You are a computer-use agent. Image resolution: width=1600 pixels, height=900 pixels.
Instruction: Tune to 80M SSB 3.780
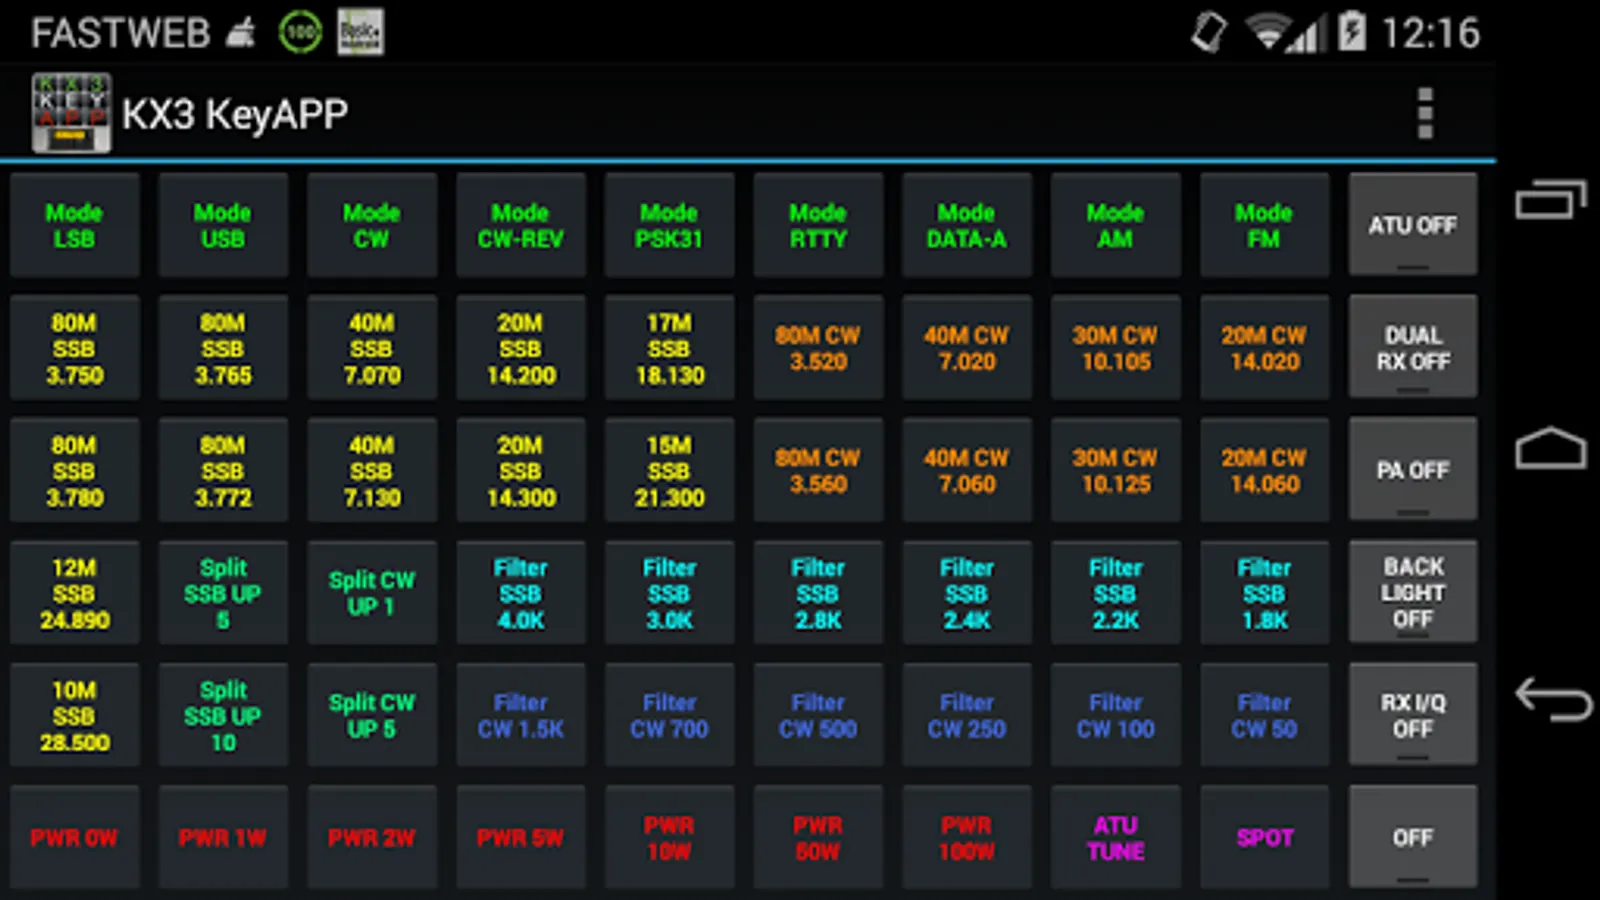pos(74,470)
